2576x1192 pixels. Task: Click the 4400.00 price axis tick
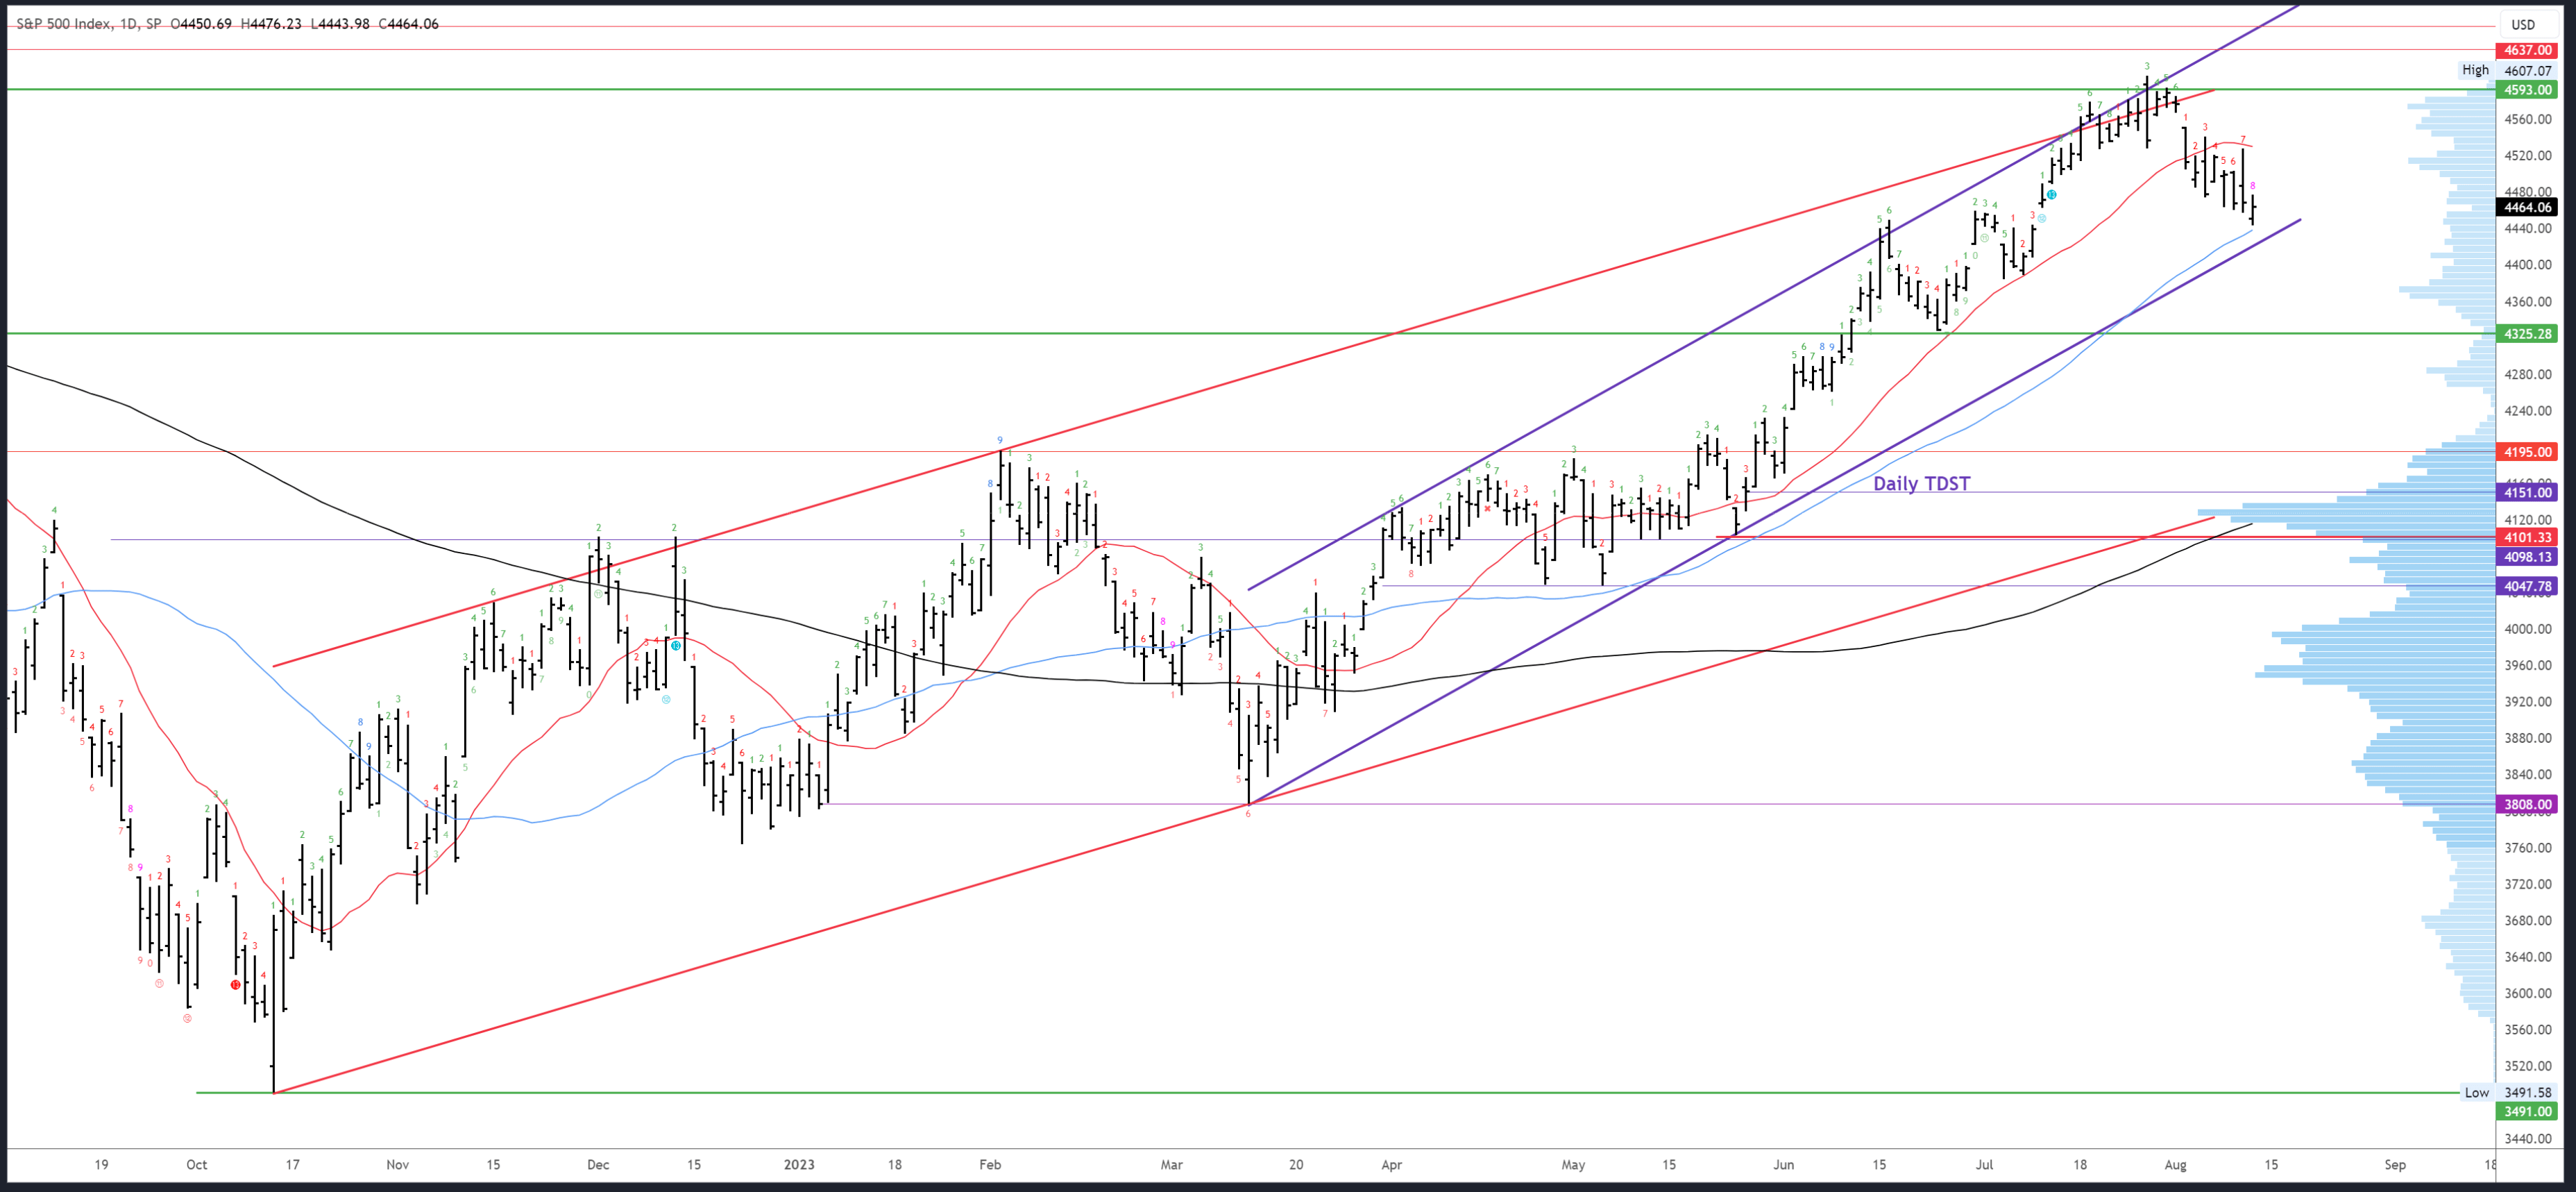tap(2527, 265)
